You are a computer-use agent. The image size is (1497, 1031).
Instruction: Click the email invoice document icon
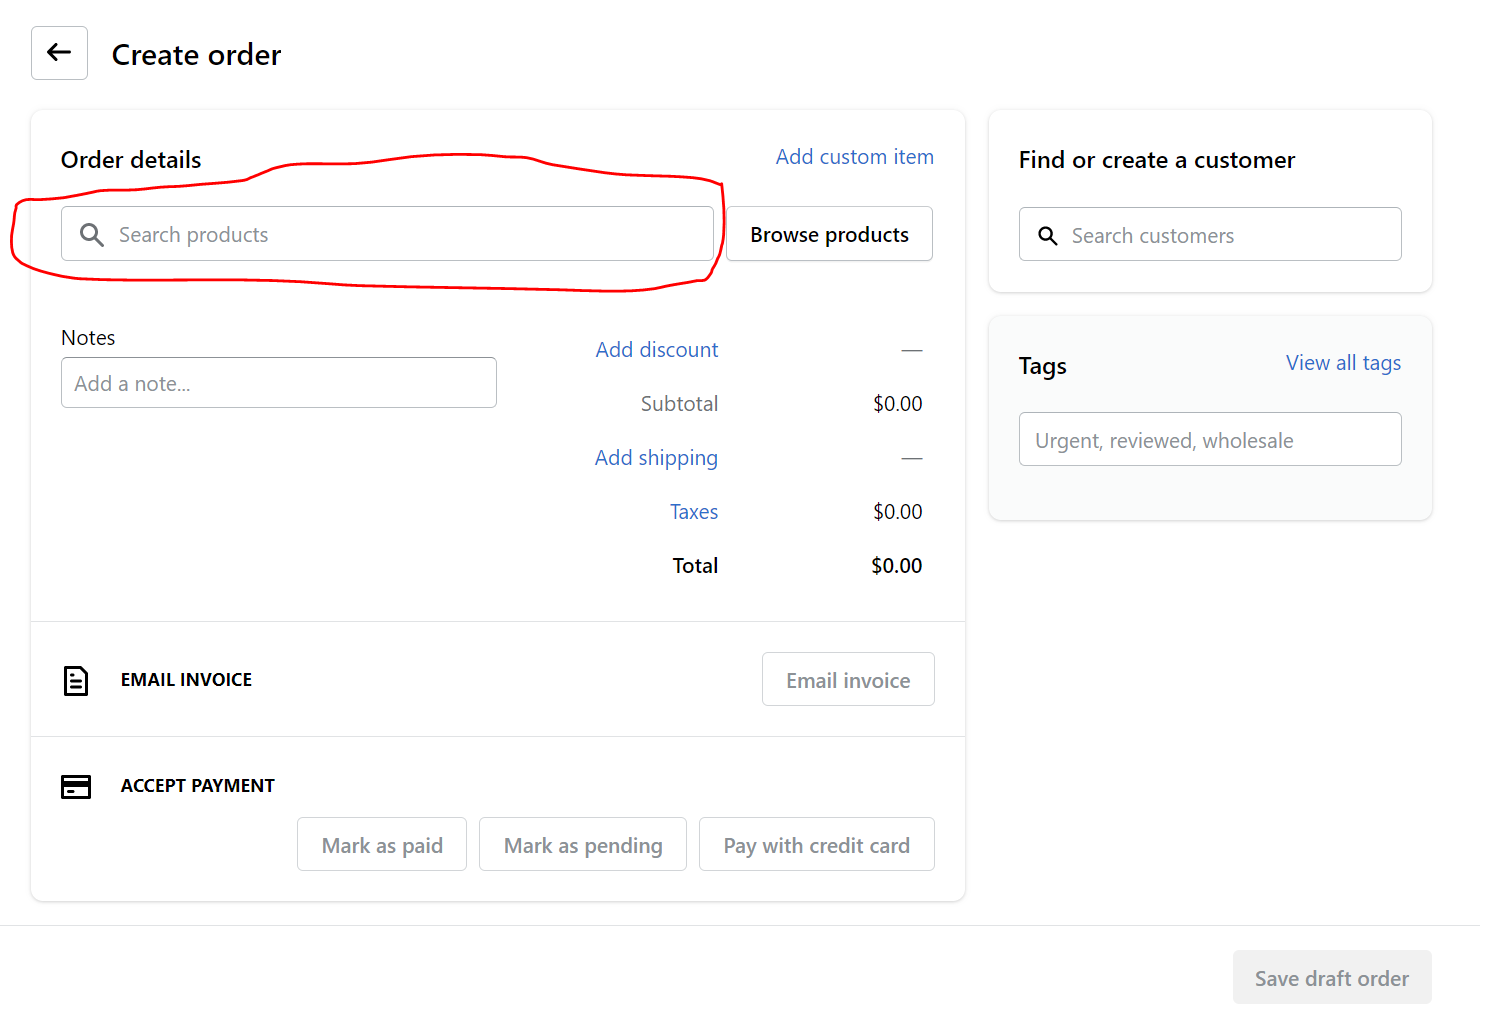click(x=76, y=681)
